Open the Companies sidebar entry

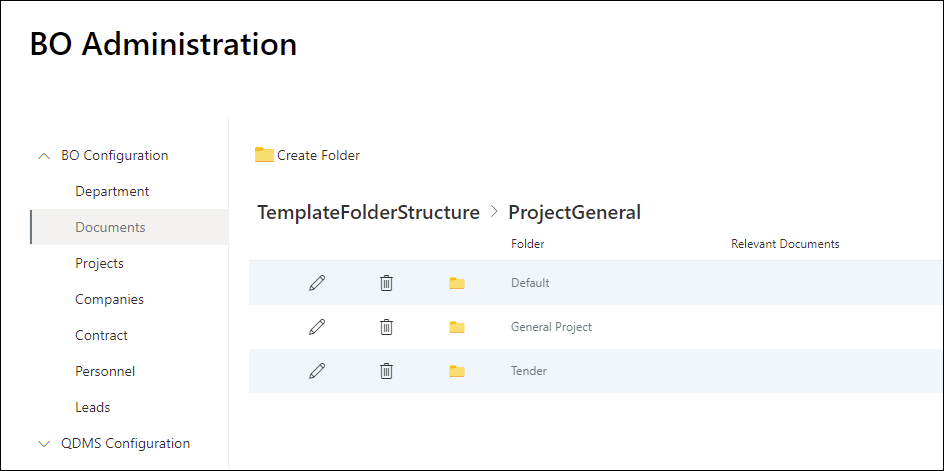point(110,299)
